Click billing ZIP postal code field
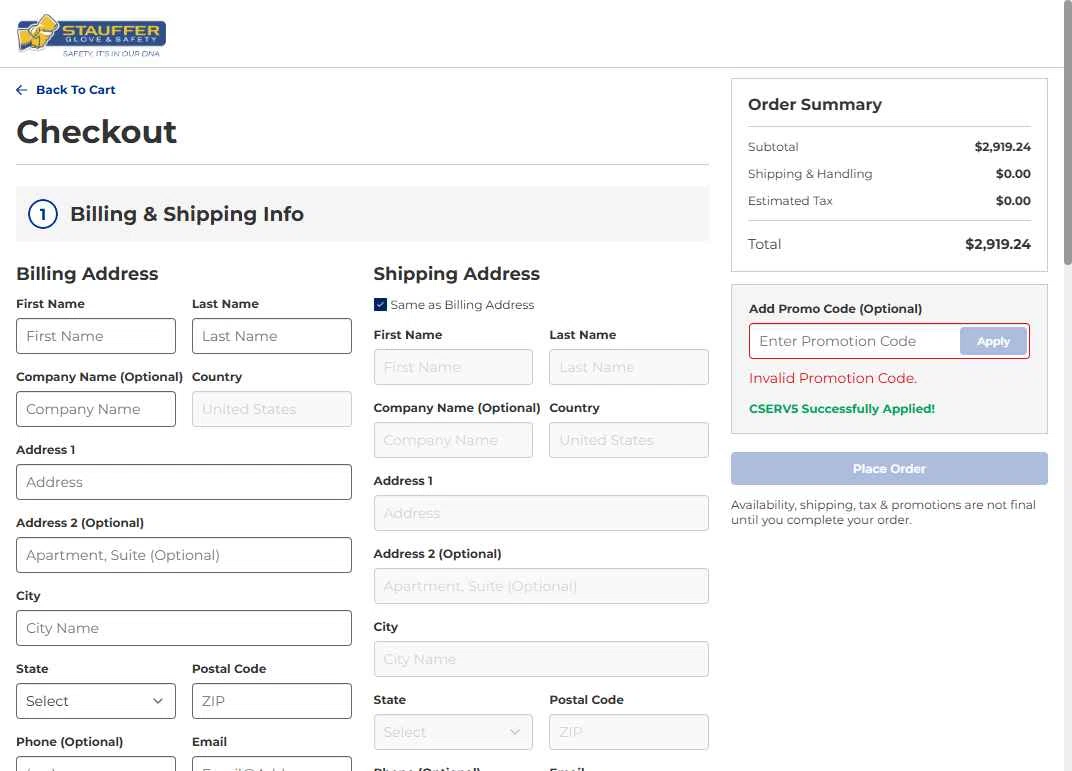1072x771 pixels. (271, 701)
